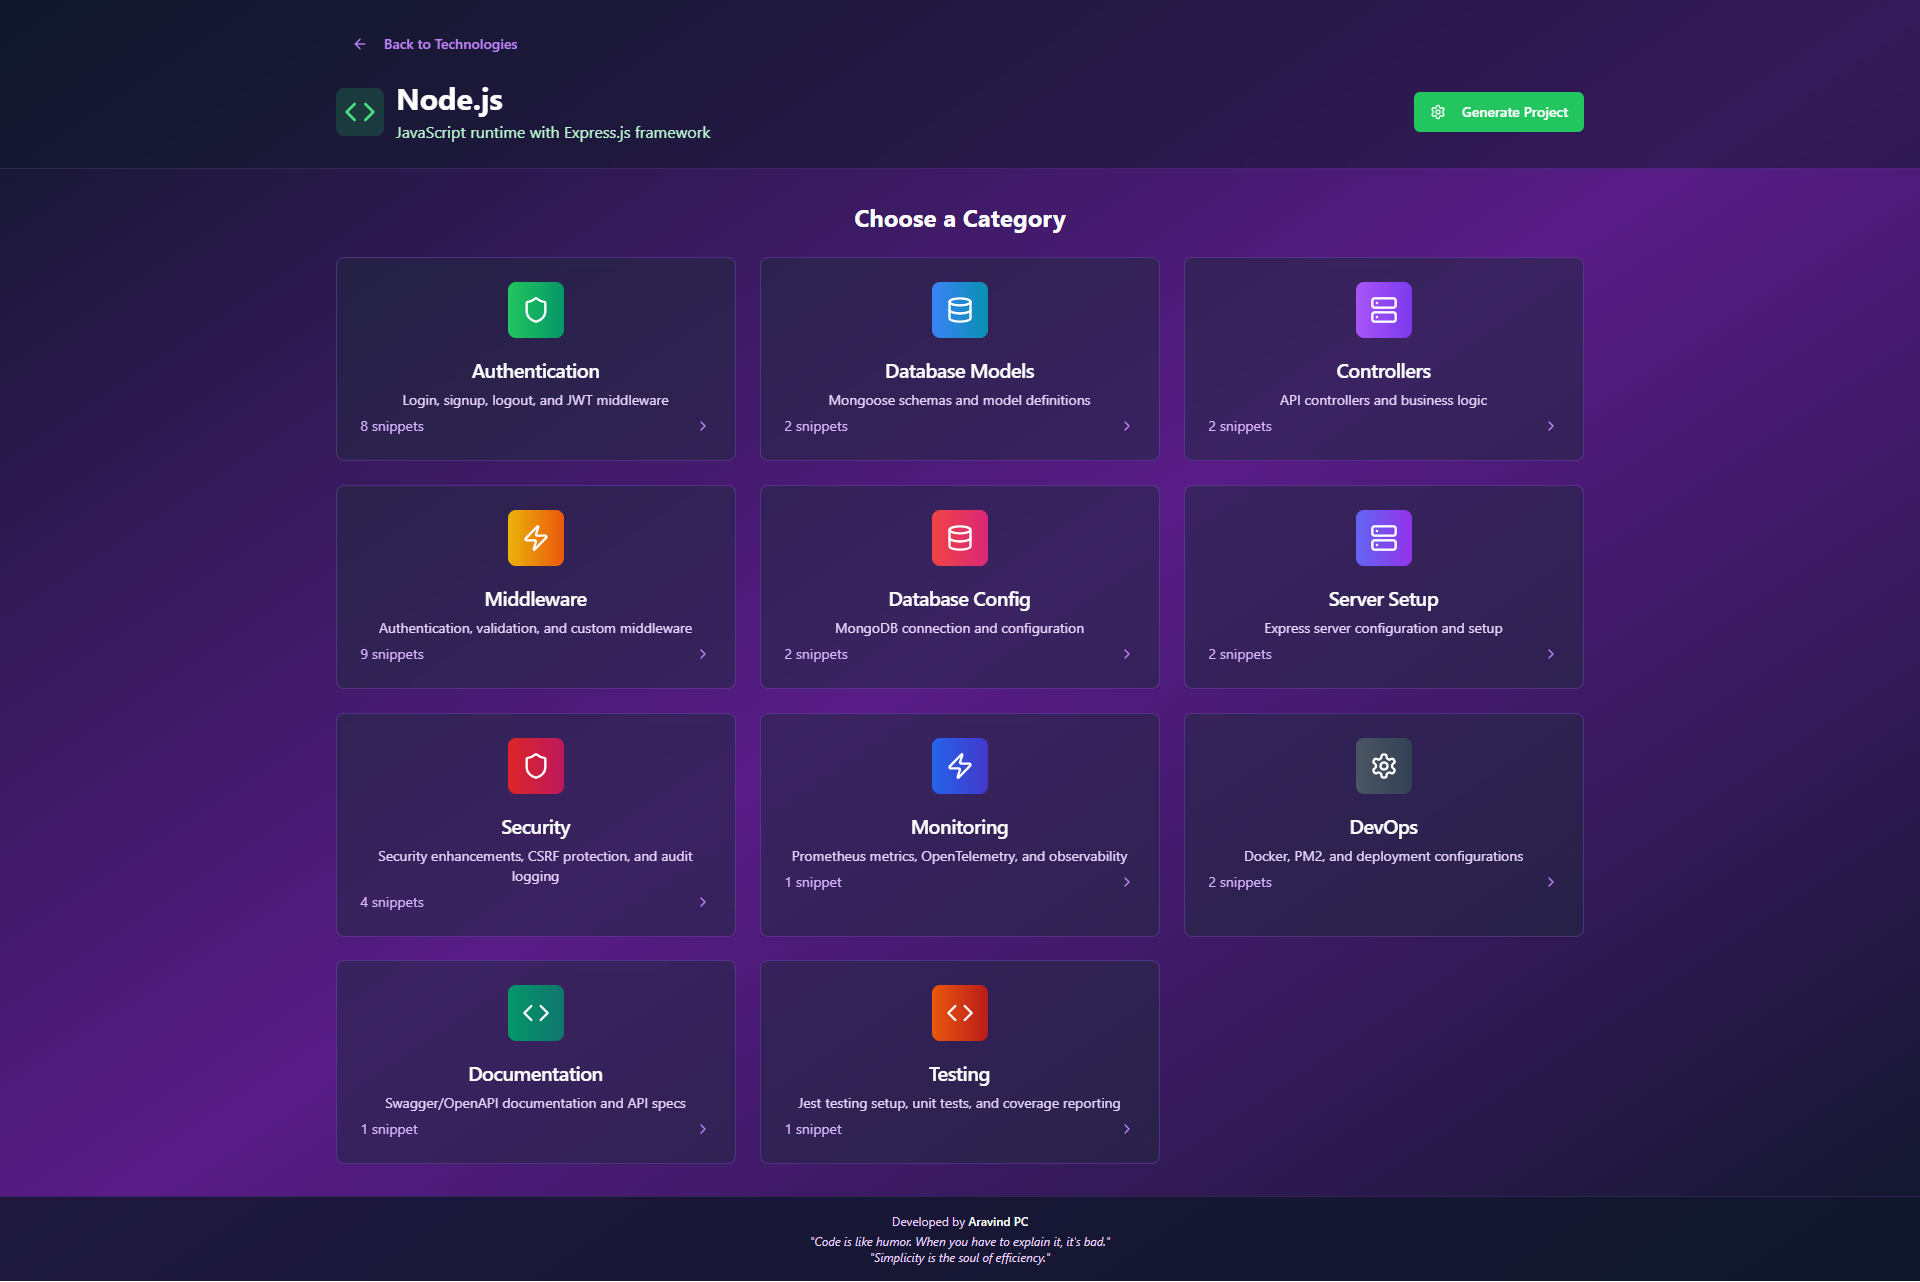The height and width of the screenshot is (1282, 1920).
Task: Expand the Monitoring card chevron
Action: [x=1127, y=882]
